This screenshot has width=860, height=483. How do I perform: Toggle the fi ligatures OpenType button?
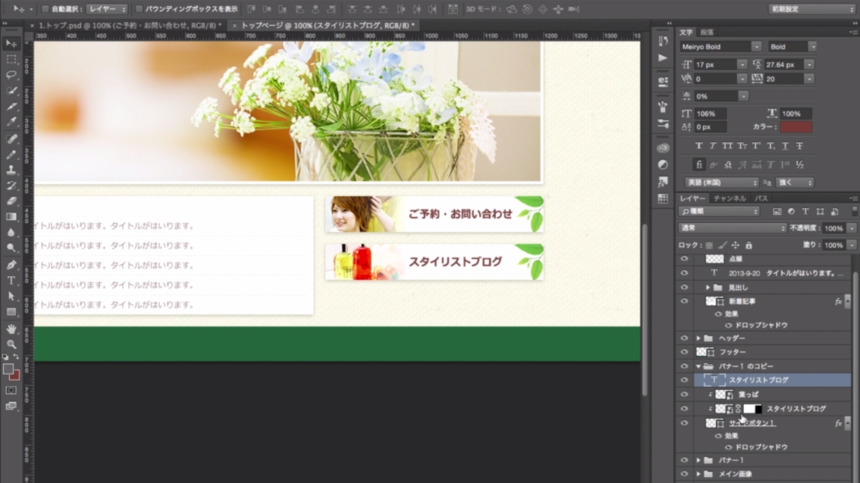tap(698, 164)
